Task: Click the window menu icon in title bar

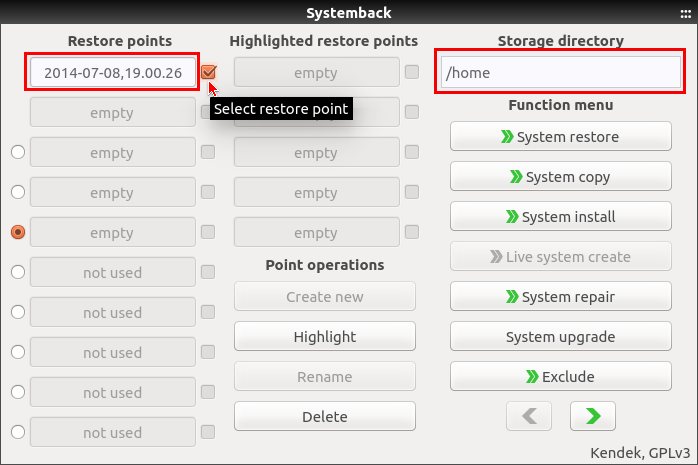Action: click(684, 12)
